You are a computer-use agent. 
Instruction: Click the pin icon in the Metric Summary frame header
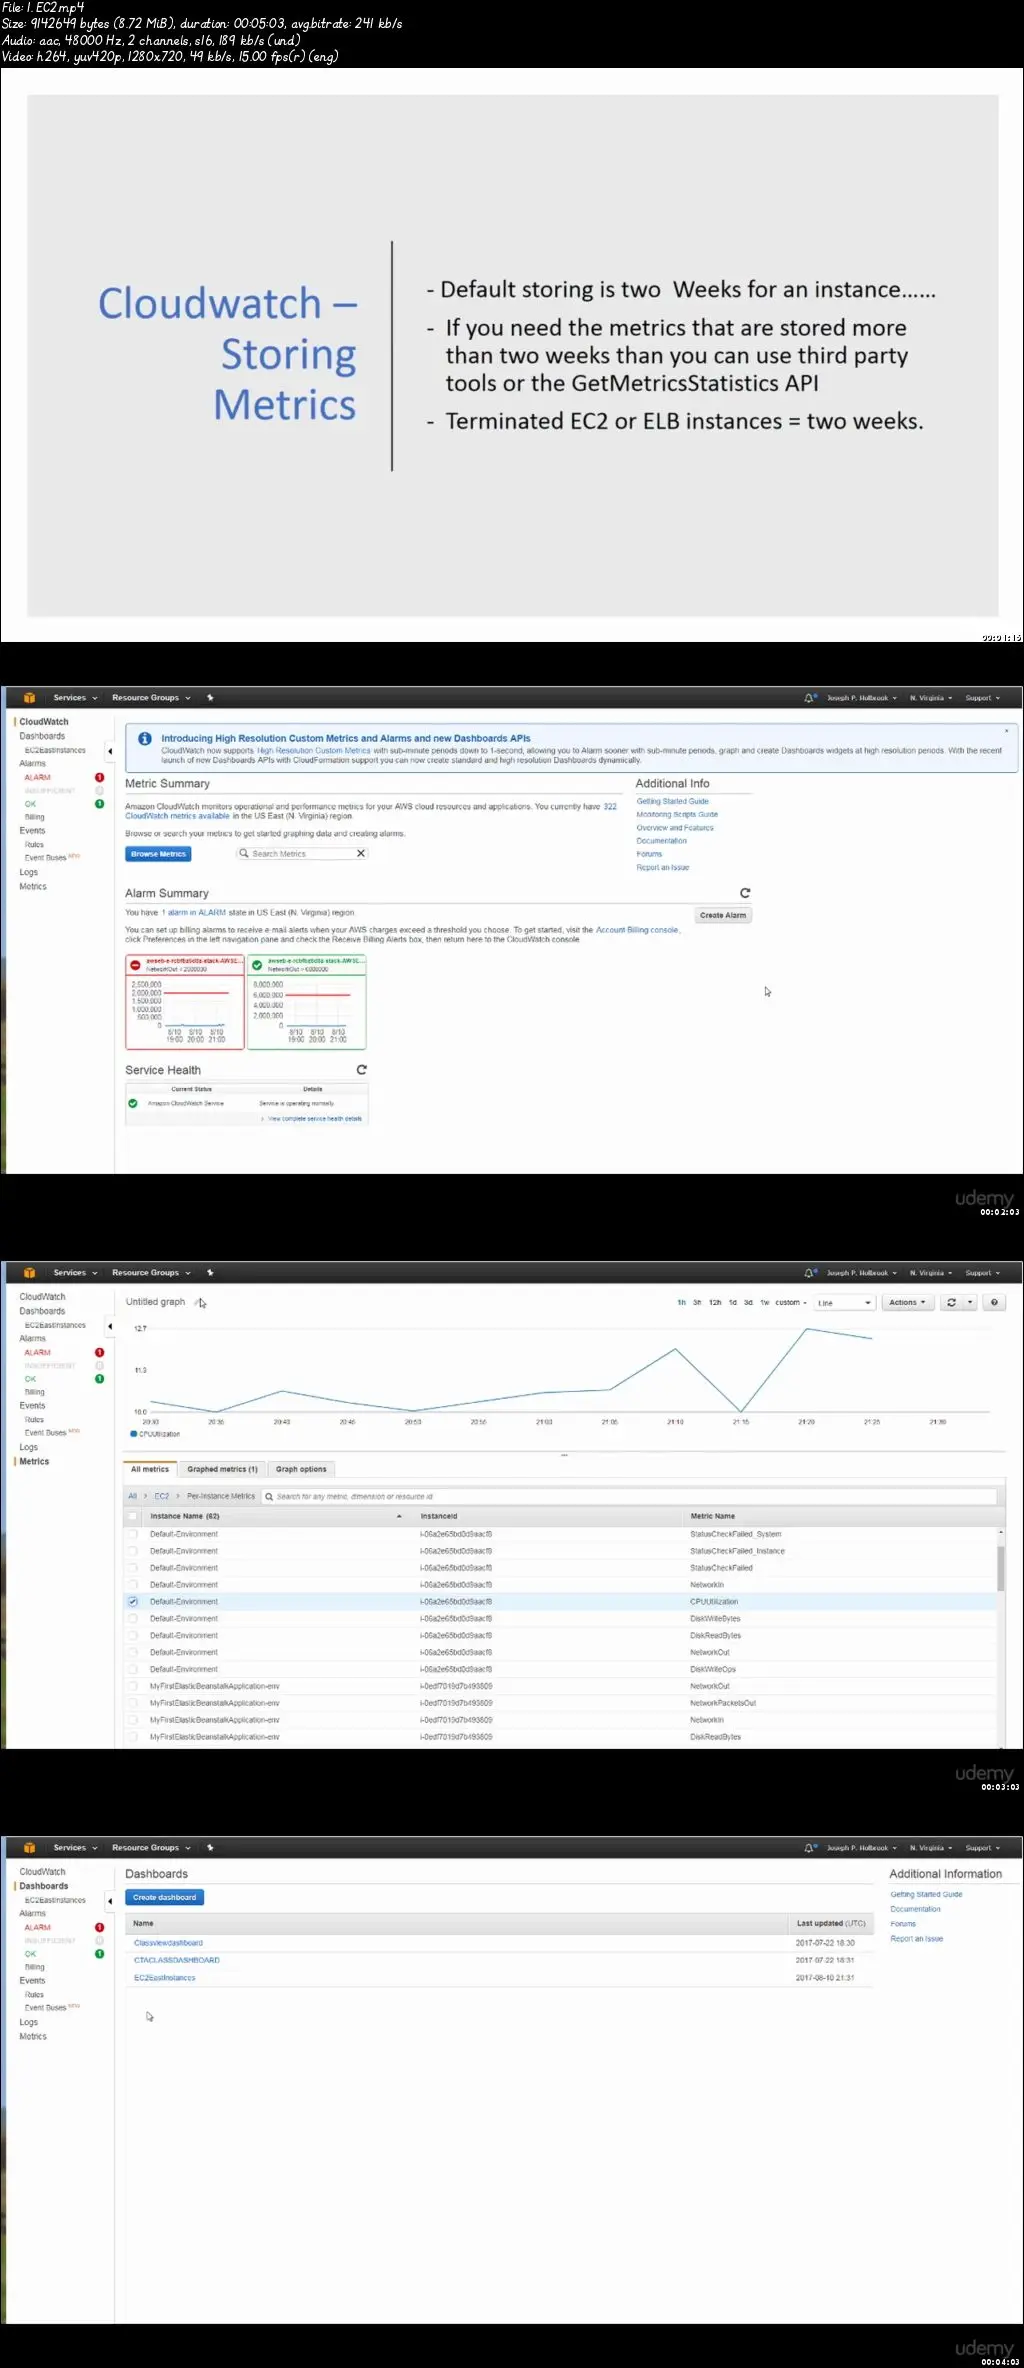point(210,698)
